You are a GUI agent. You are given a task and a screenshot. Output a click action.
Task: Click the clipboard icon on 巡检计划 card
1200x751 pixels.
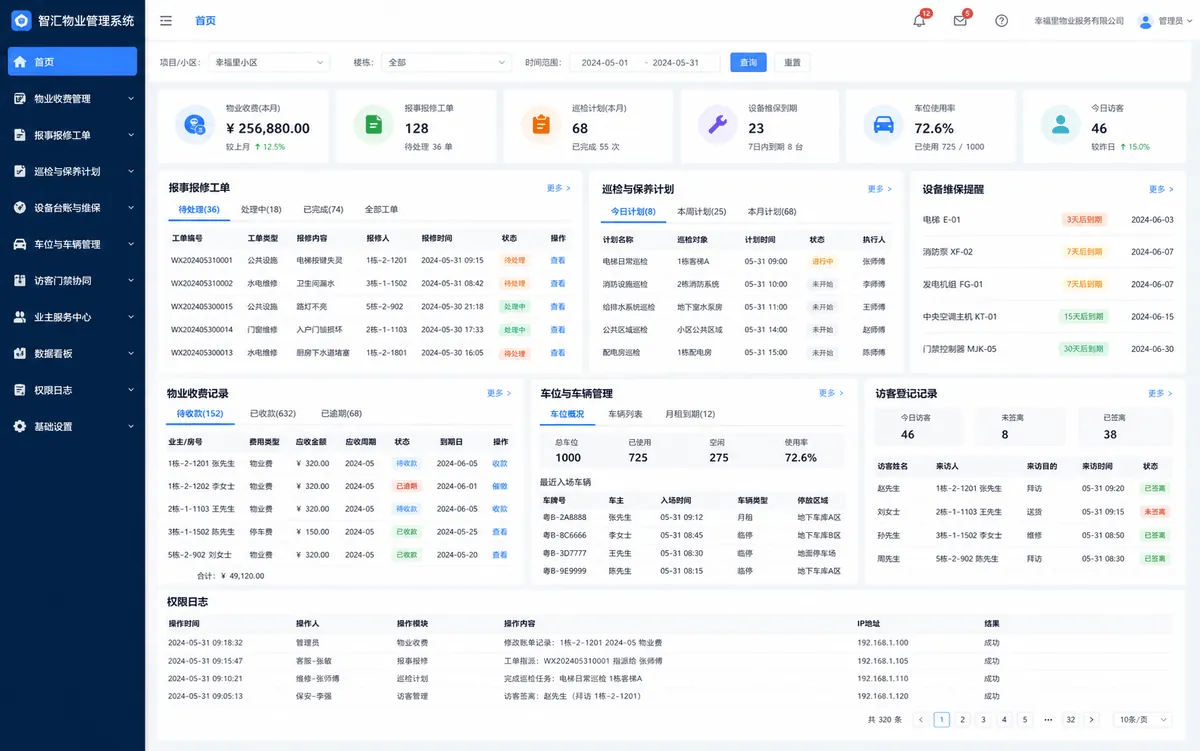(x=541, y=124)
